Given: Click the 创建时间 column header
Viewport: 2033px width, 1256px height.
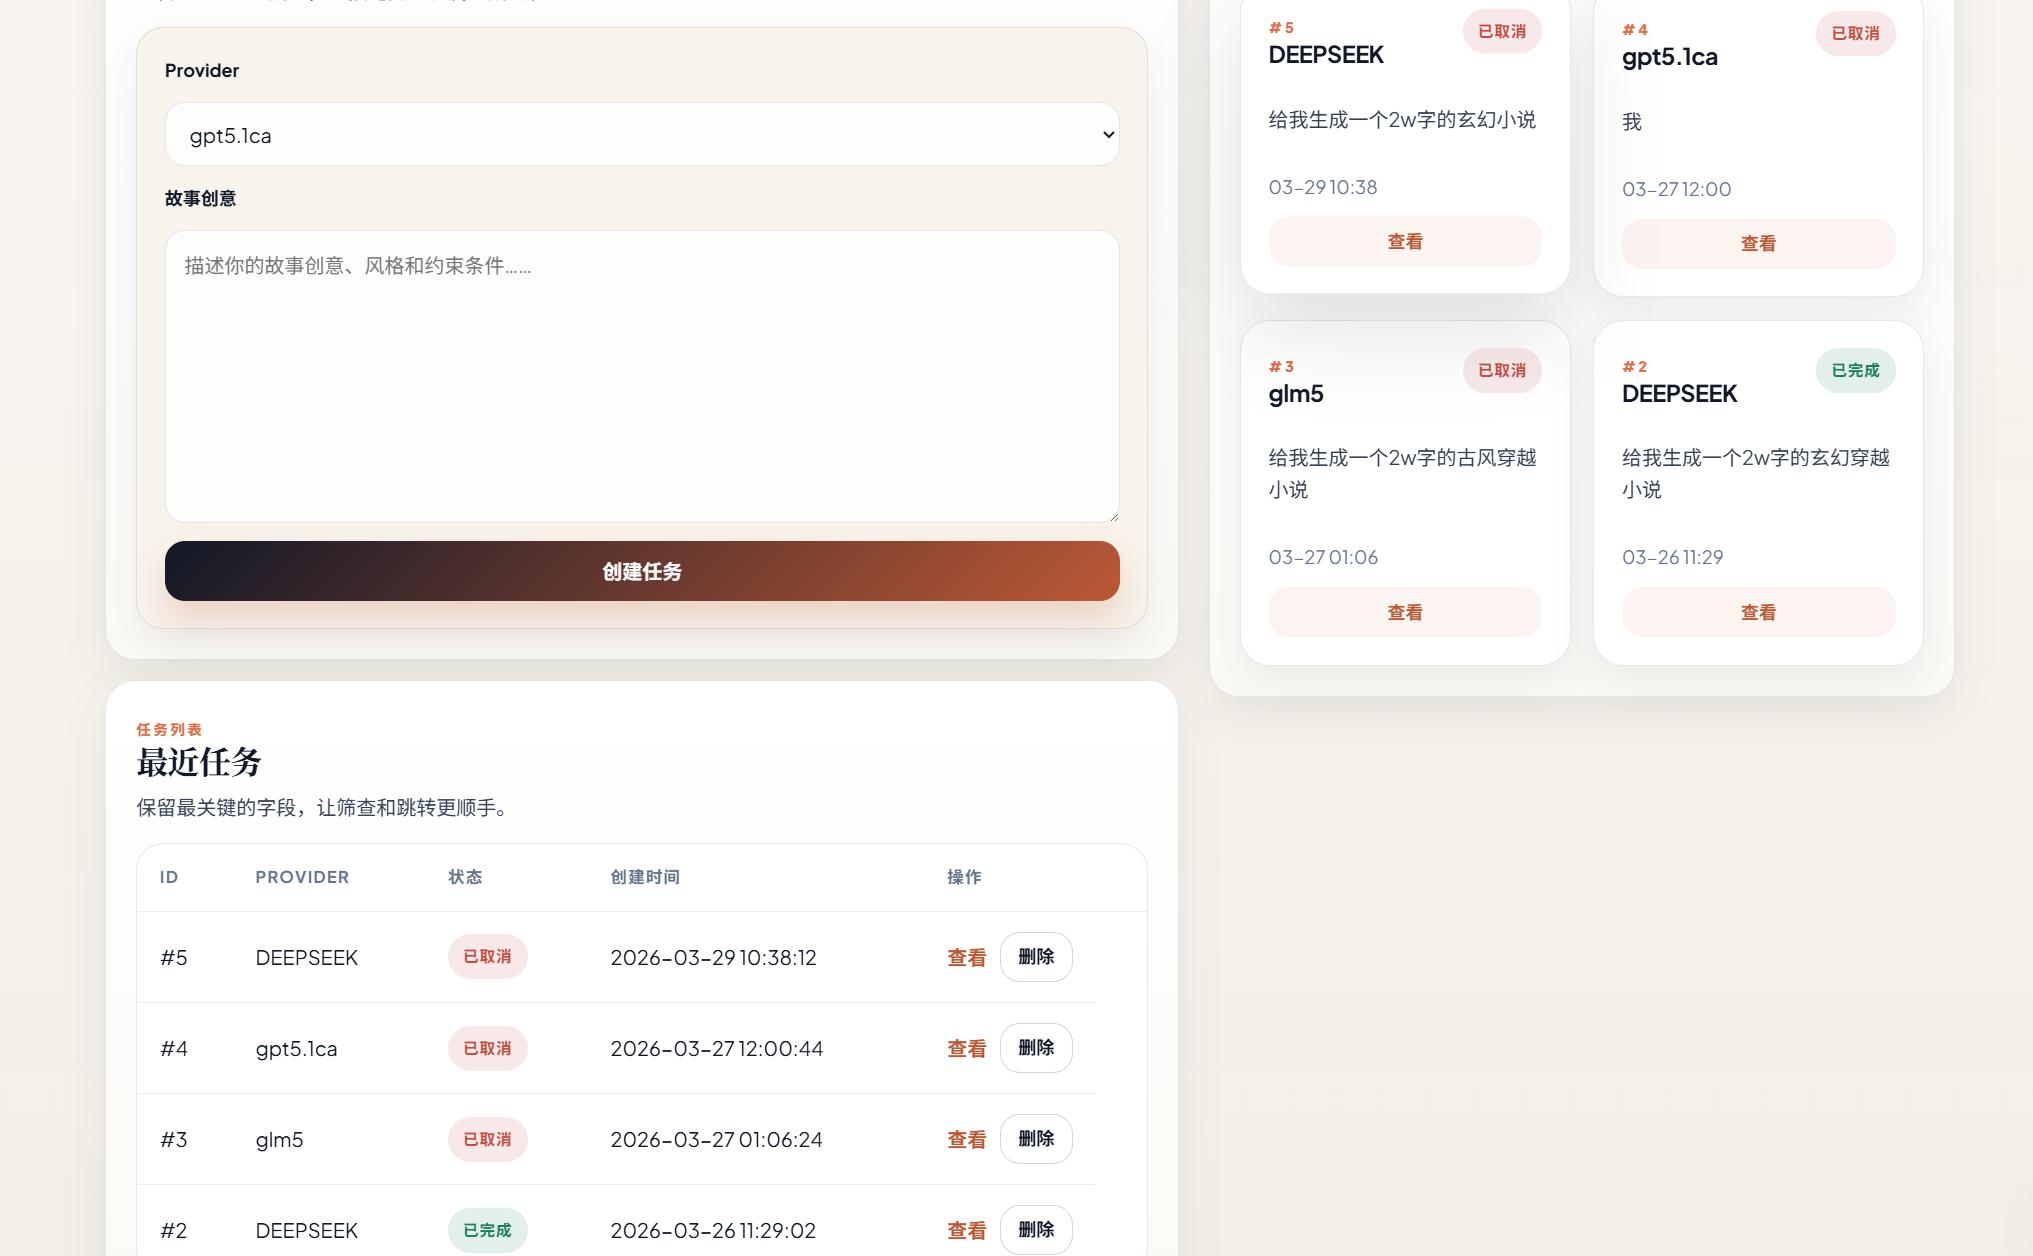Looking at the screenshot, I should (645, 877).
